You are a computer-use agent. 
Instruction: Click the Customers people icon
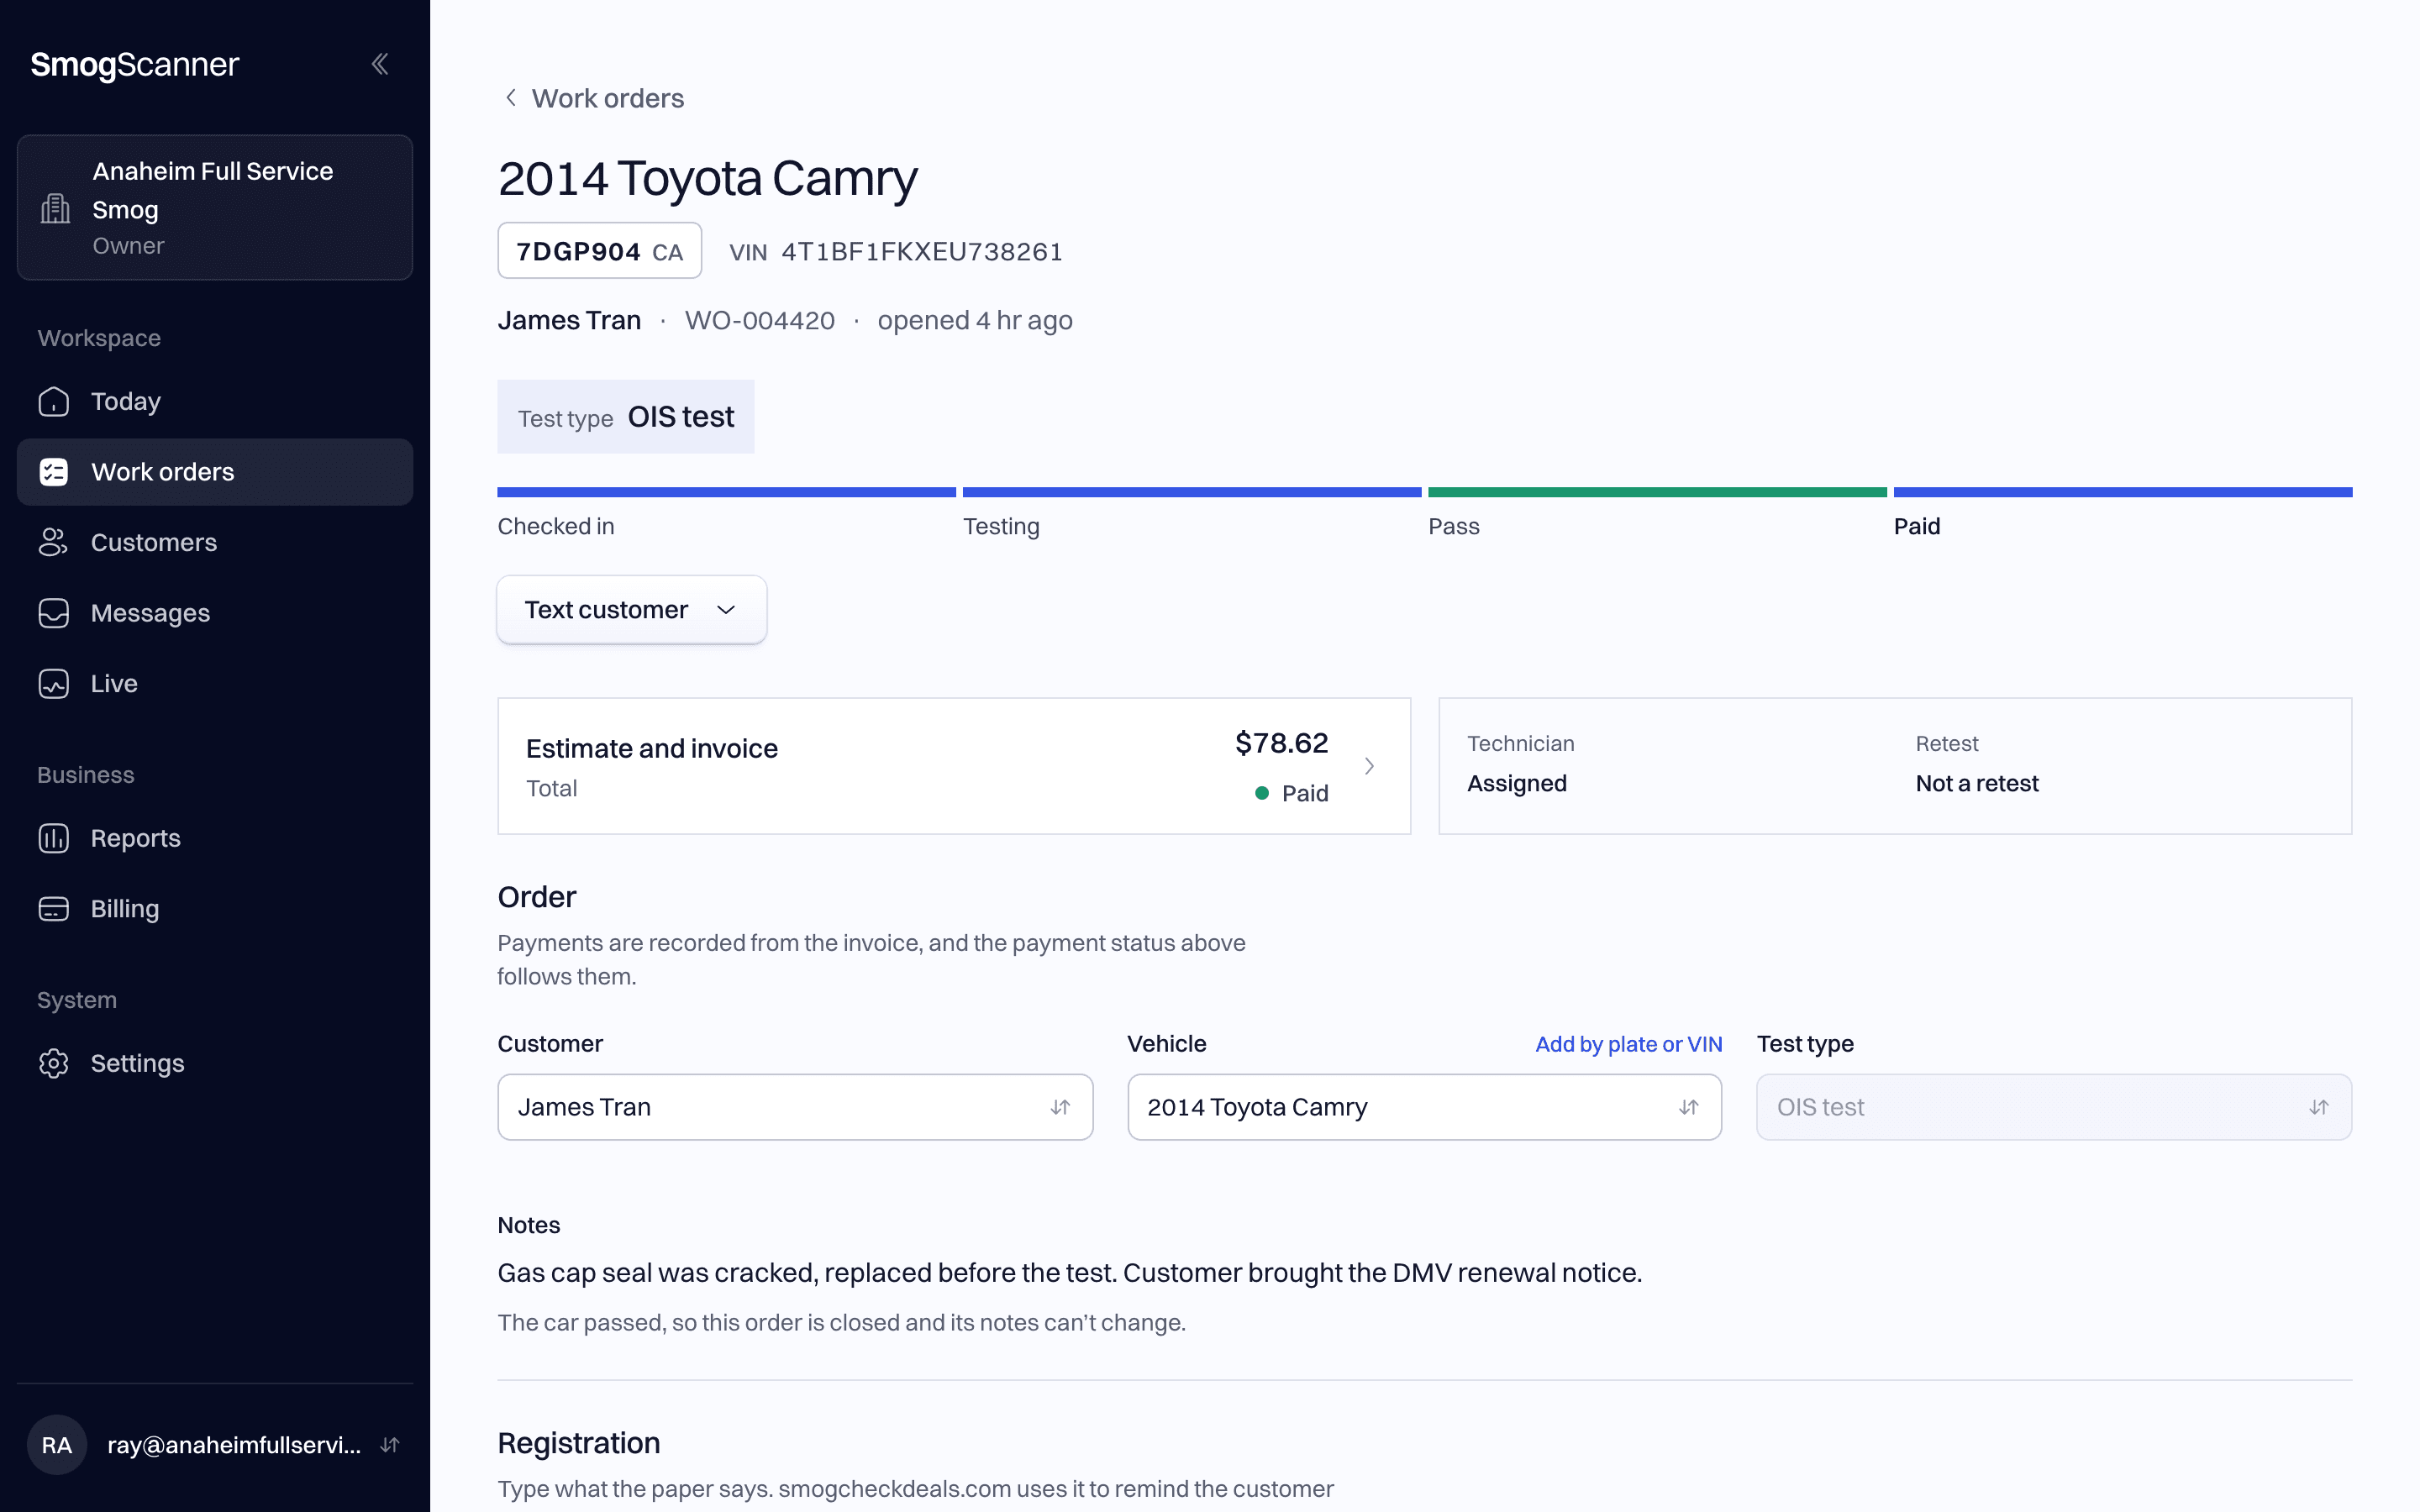pyautogui.click(x=54, y=542)
